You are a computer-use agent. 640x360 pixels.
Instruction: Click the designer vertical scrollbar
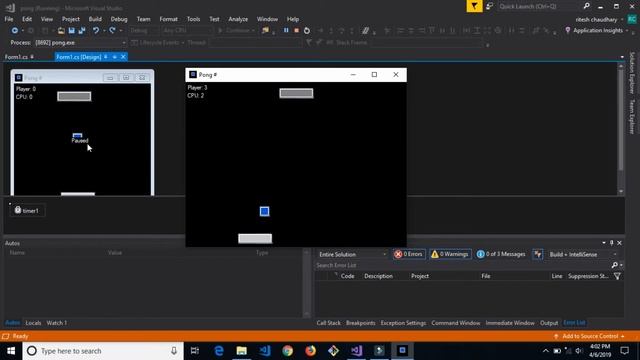621,129
